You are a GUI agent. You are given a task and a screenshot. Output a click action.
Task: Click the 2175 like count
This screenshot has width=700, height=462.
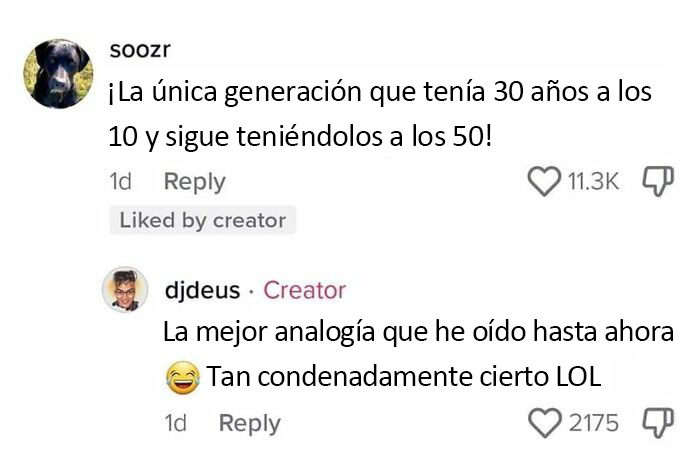594,423
